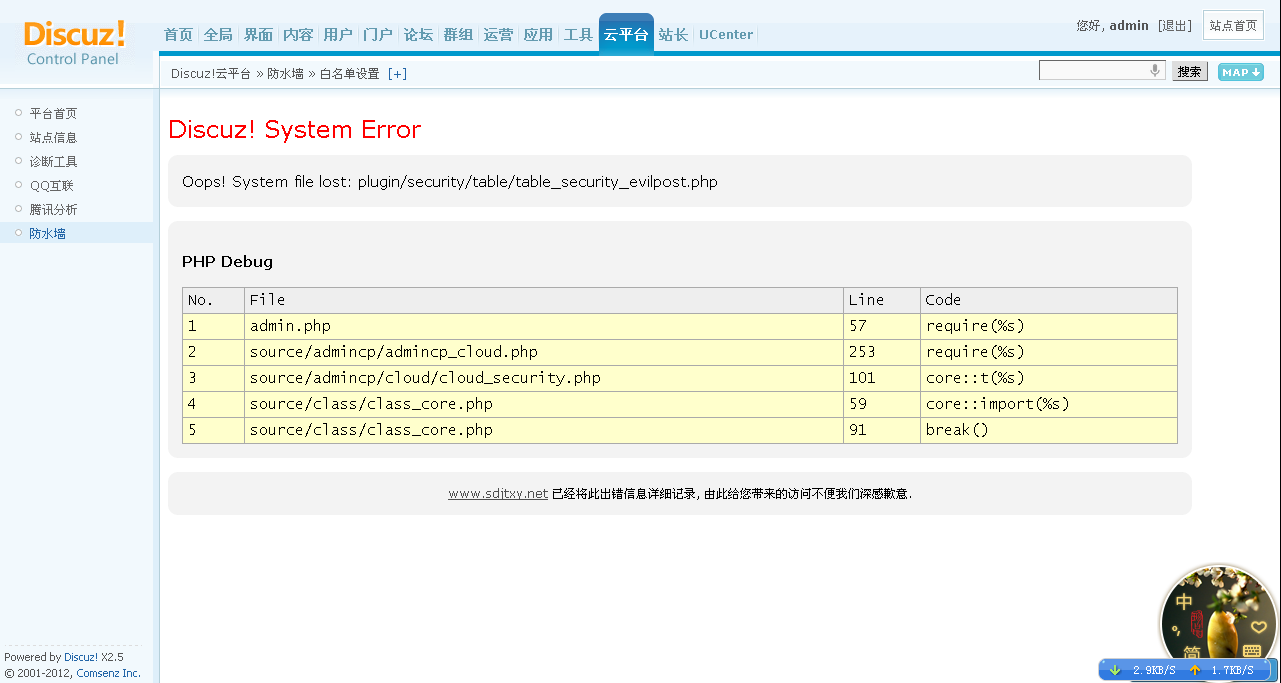Open the 门户 top menu
The height and width of the screenshot is (683, 1281).
click(x=378, y=35)
